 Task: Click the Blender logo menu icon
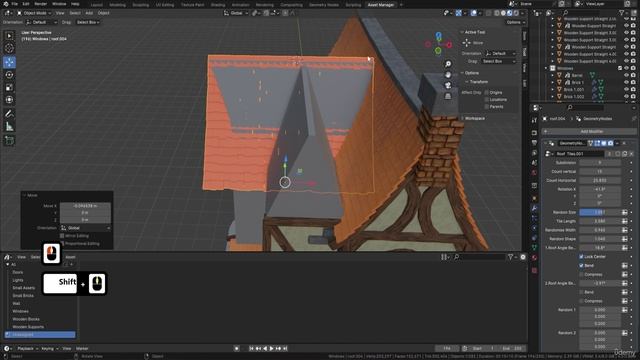[x=5, y=4]
